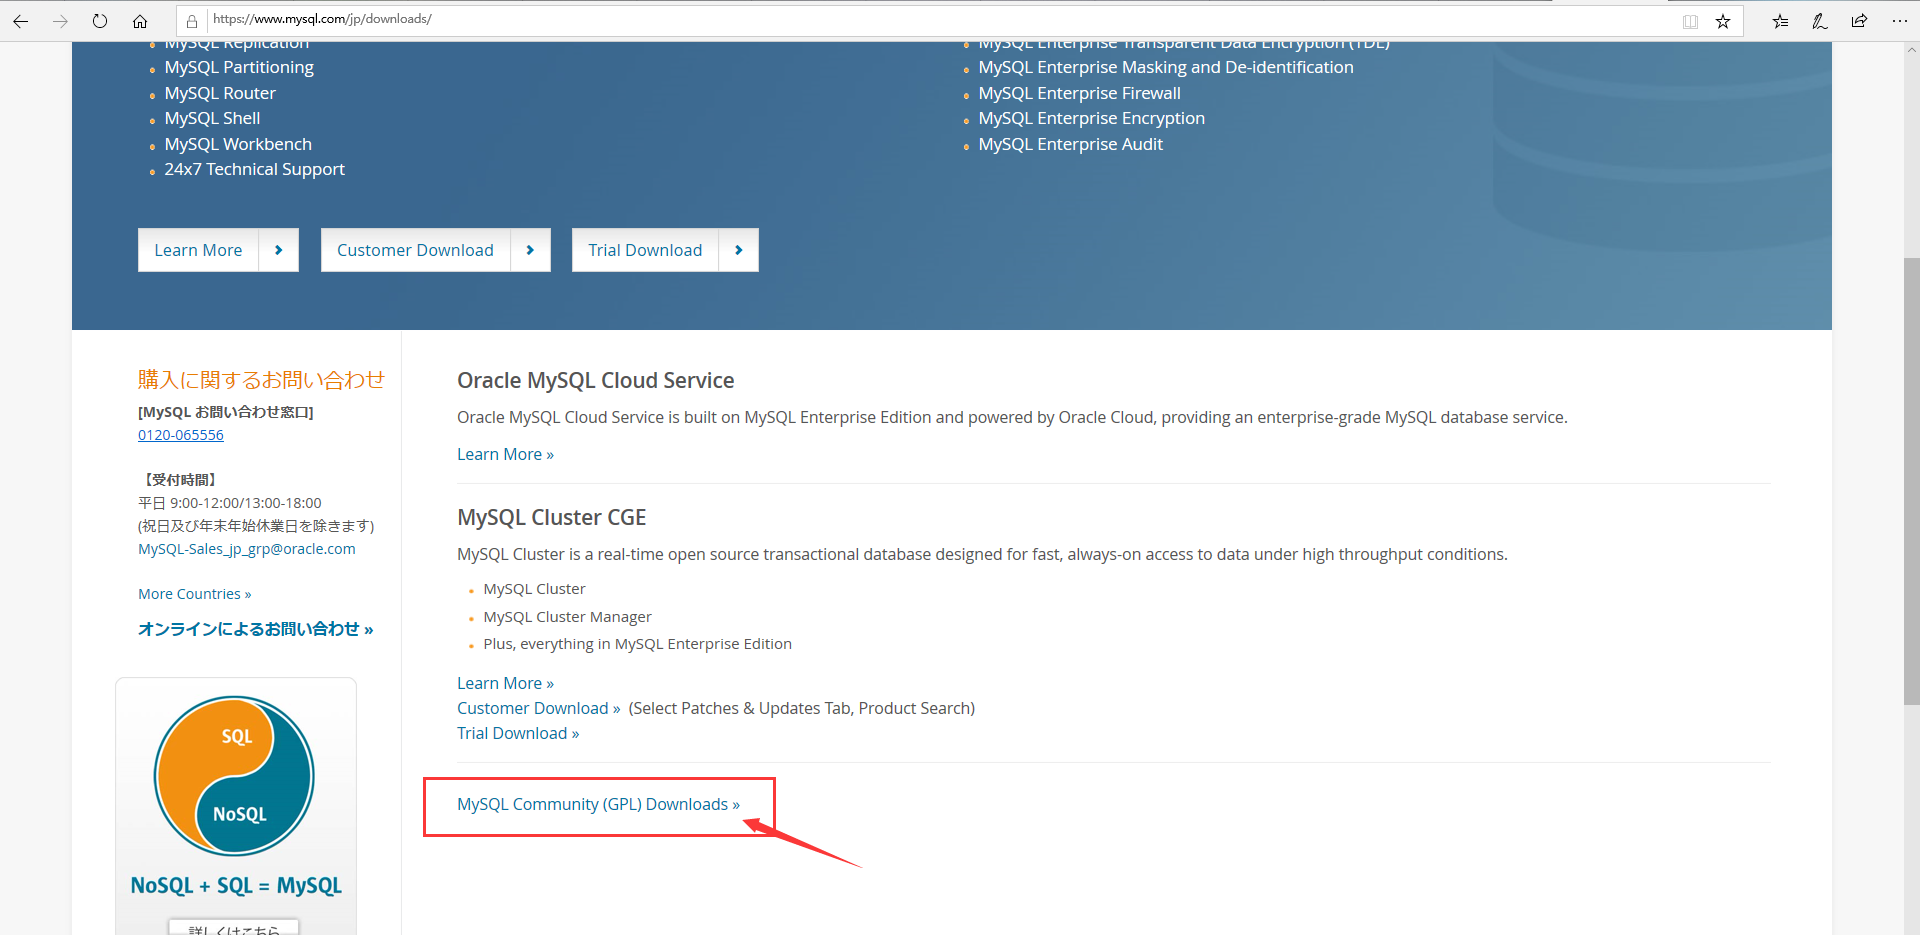Click the arrow on the Learn More button
Viewport: 1920px width, 935px height.
click(x=279, y=250)
